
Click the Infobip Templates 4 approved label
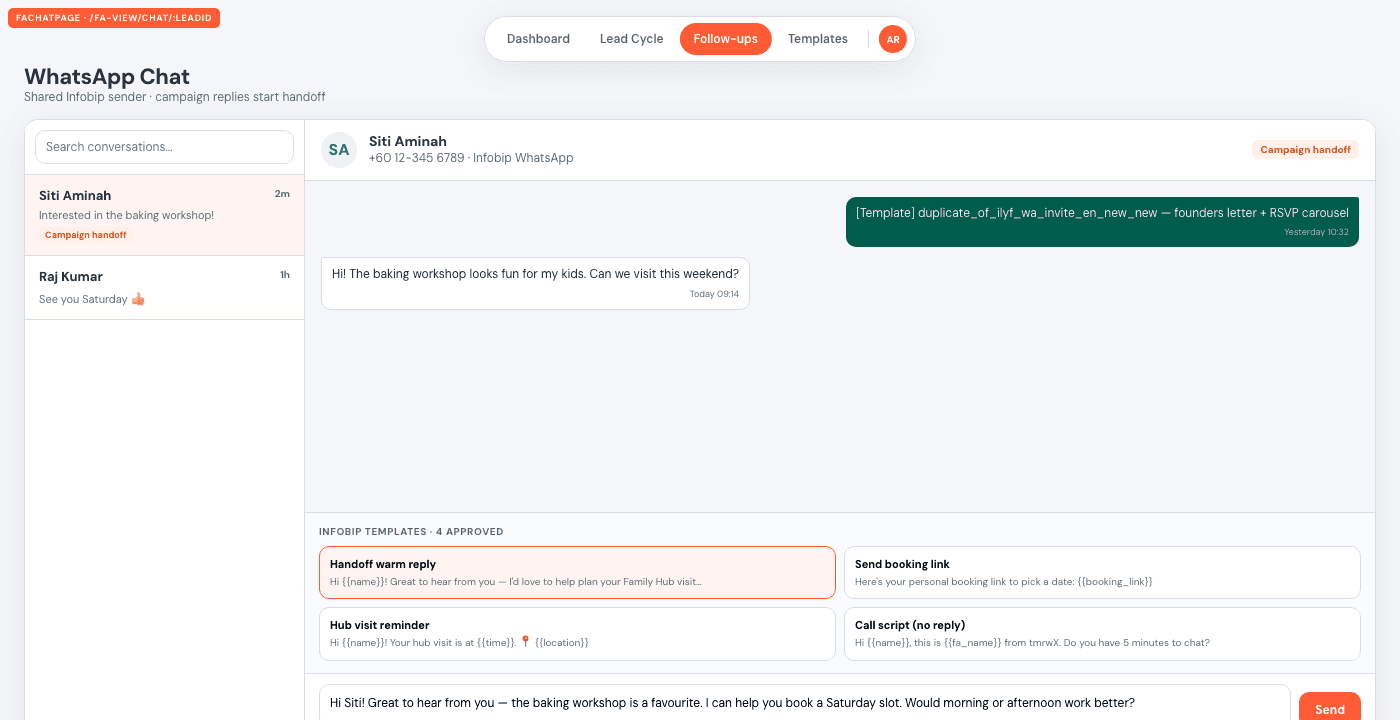tap(411, 532)
